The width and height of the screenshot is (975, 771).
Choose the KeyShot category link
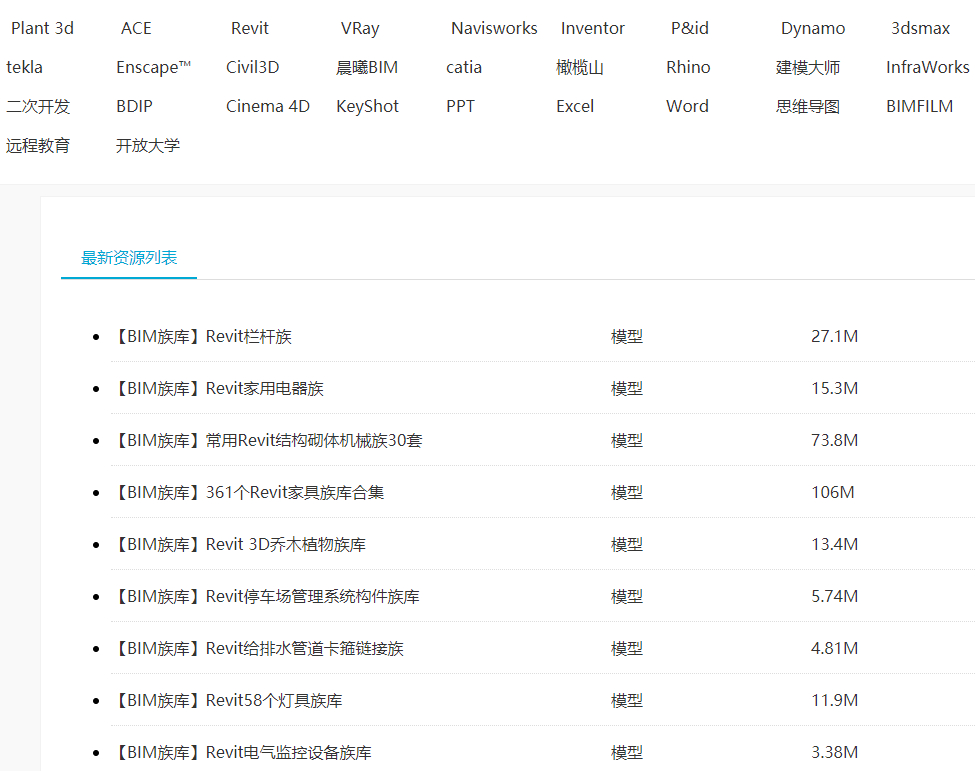367,106
